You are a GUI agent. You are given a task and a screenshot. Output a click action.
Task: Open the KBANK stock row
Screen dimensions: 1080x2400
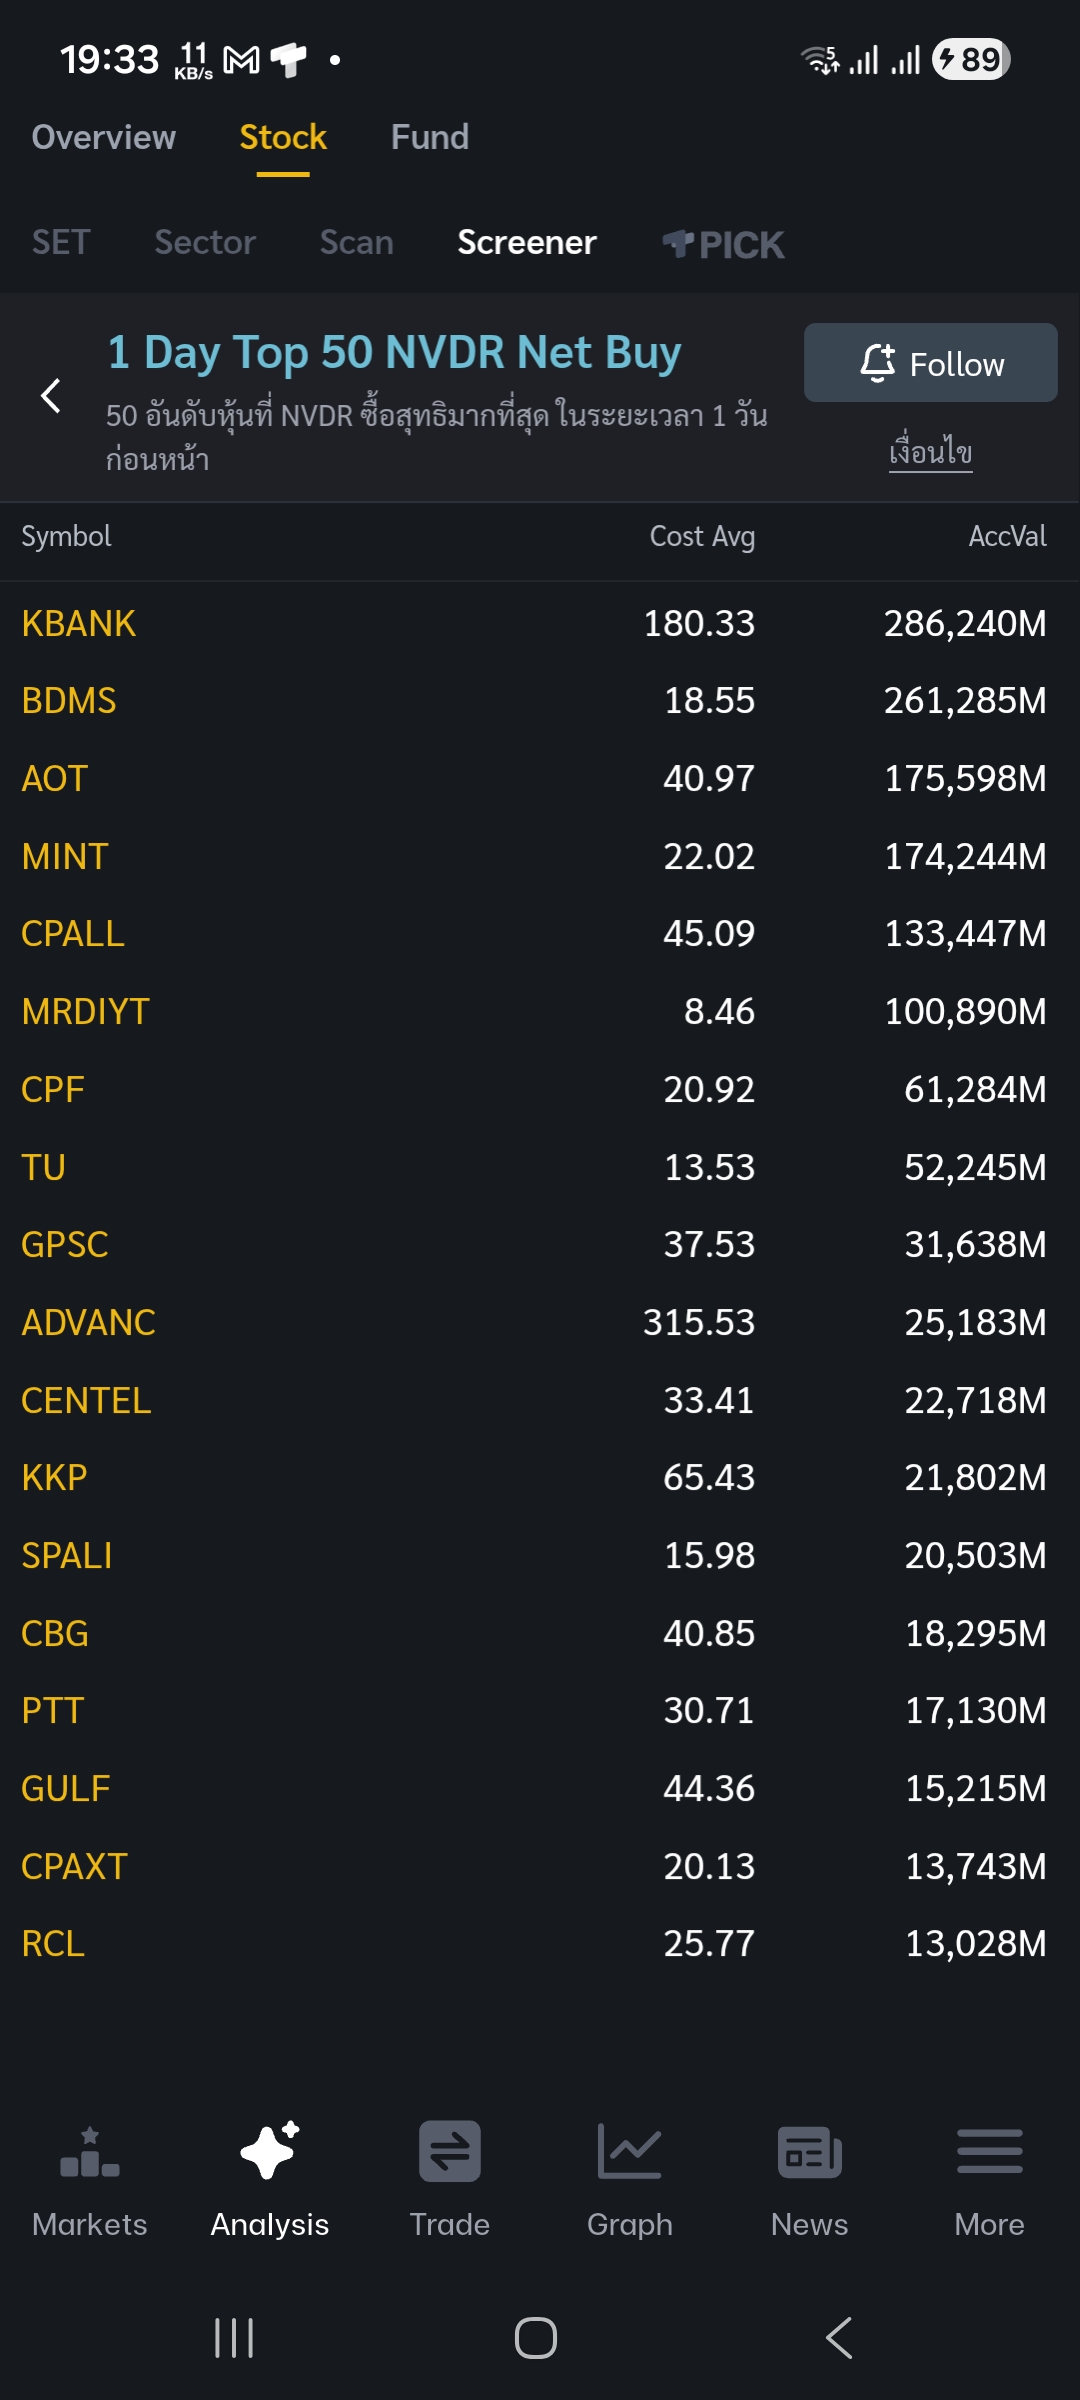point(540,623)
